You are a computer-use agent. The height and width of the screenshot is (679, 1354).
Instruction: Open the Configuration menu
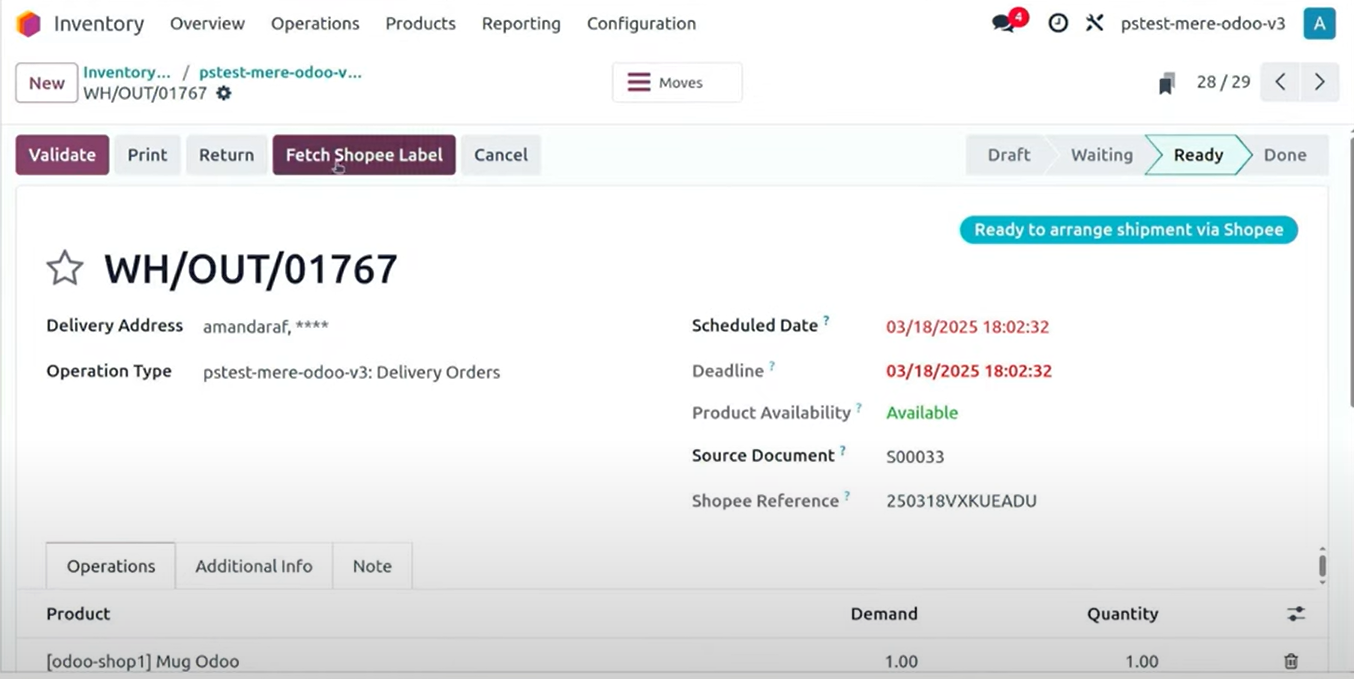pyautogui.click(x=641, y=23)
